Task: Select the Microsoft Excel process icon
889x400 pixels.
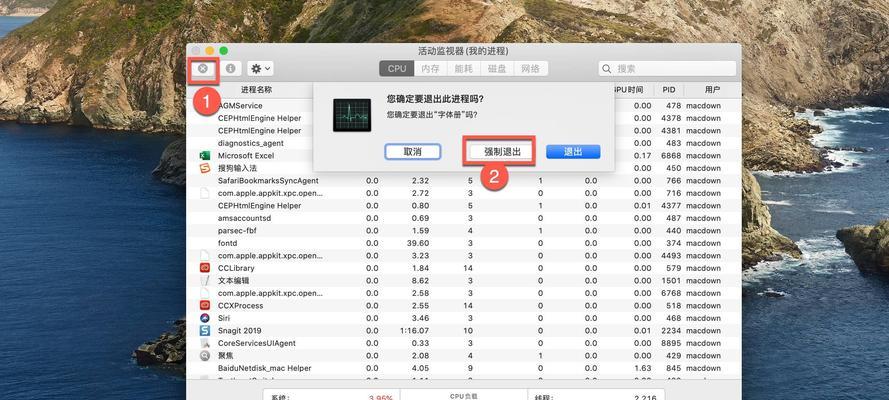Action: 205,156
